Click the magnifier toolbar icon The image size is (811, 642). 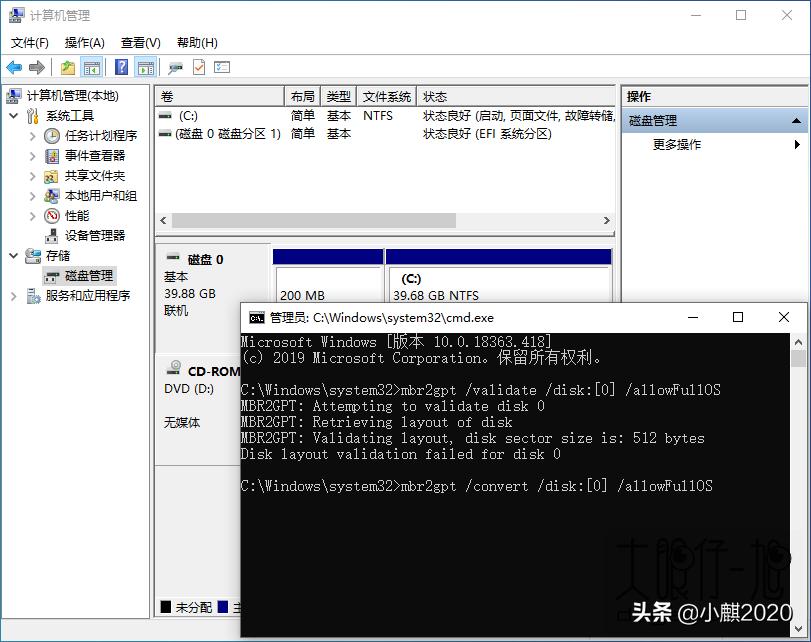coord(173,67)
